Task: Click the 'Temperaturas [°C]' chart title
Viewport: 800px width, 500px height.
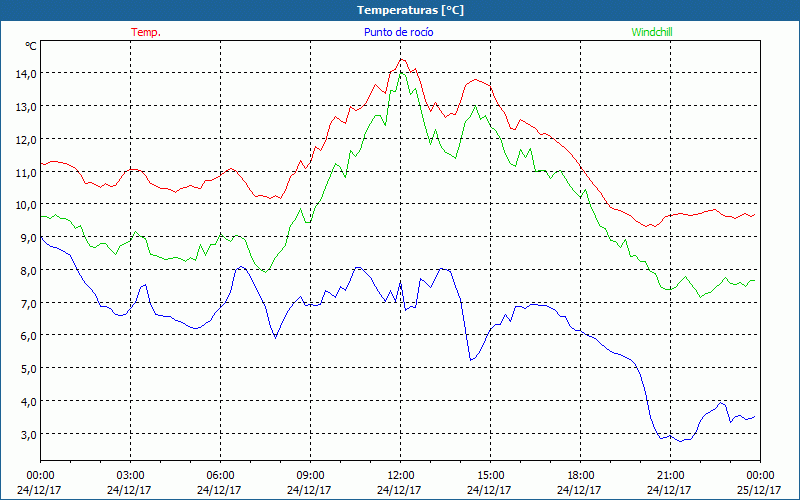Action: point(410,10)
